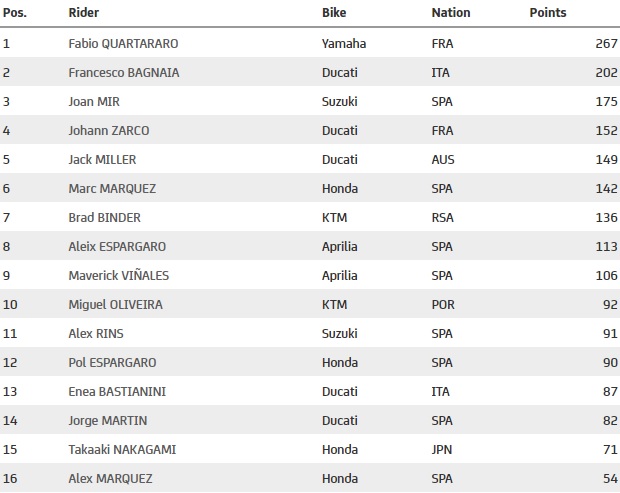The image size is (620, 493).
Task: Select rider Francesco BAGNAIA
Action: pyautogui.click(x=124, y=73)
